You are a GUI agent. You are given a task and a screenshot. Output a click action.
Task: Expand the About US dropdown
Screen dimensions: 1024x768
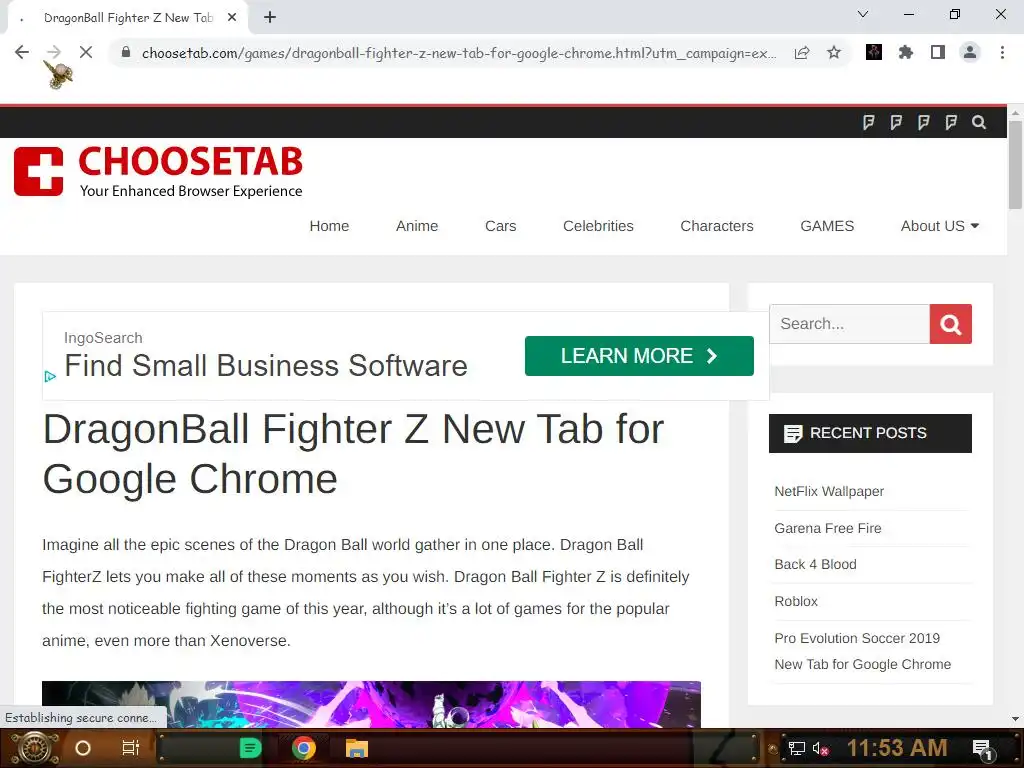[x=939, y=226]
